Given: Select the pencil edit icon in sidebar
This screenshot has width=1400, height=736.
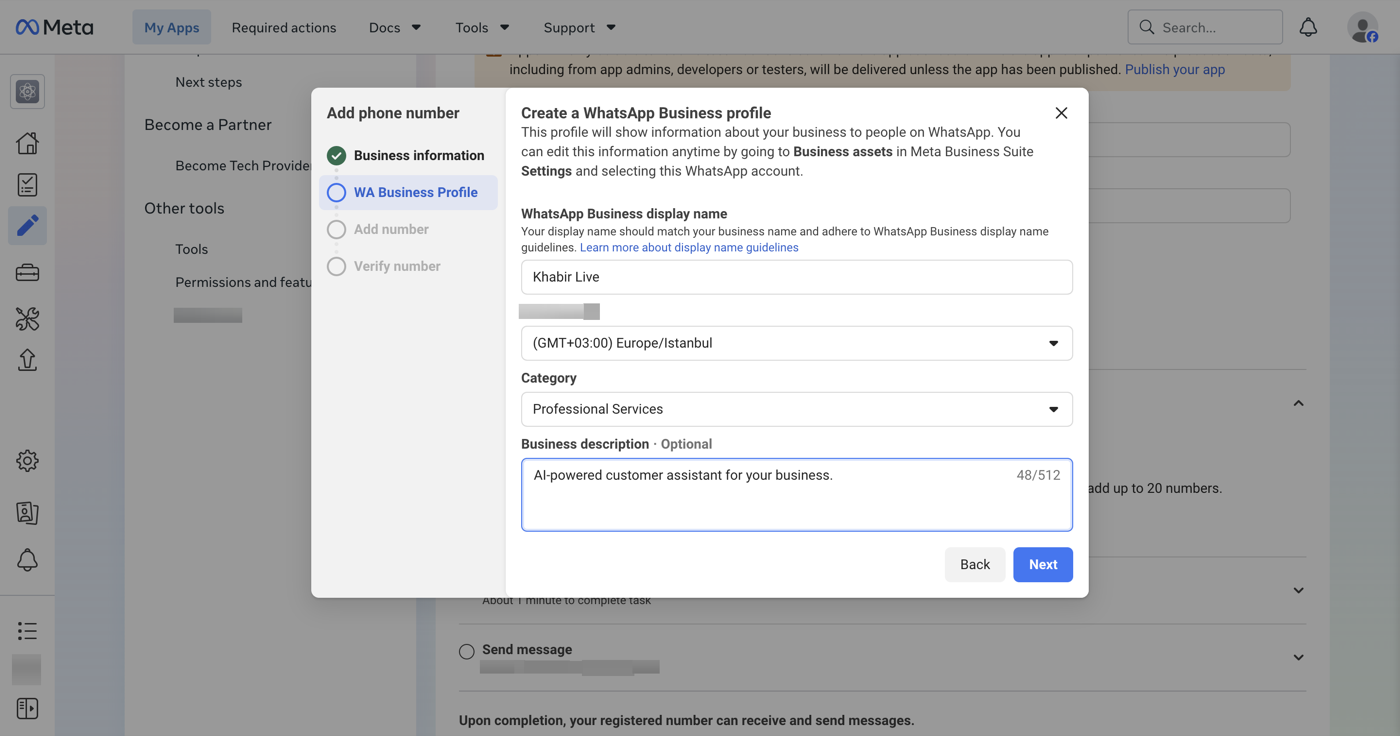Looking at the screenshot, I should (27, 226).
